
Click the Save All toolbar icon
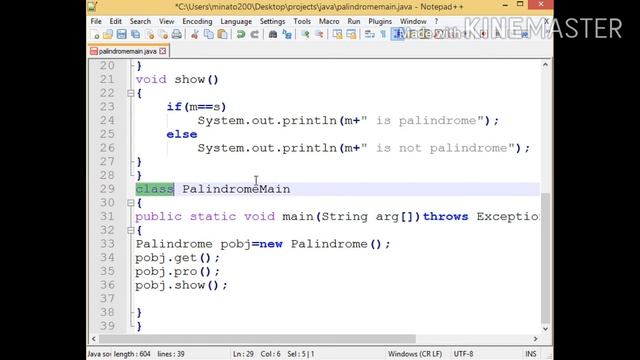click(x=135, y=35)
